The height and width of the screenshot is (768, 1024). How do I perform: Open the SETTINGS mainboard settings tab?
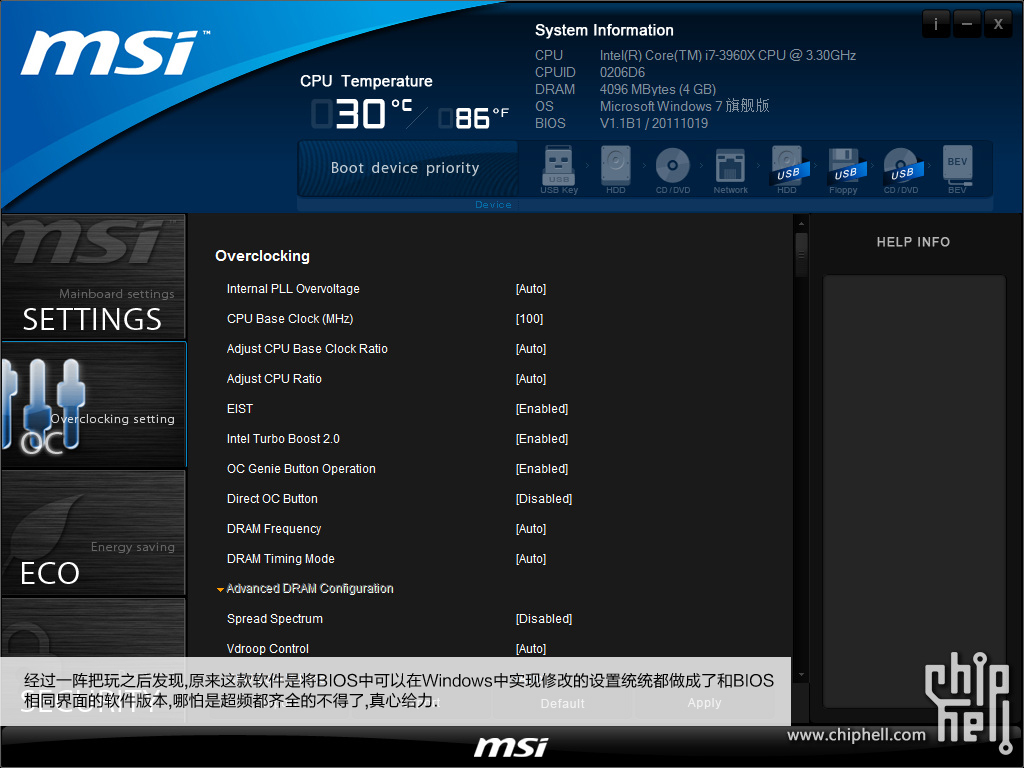pos(93,276)
